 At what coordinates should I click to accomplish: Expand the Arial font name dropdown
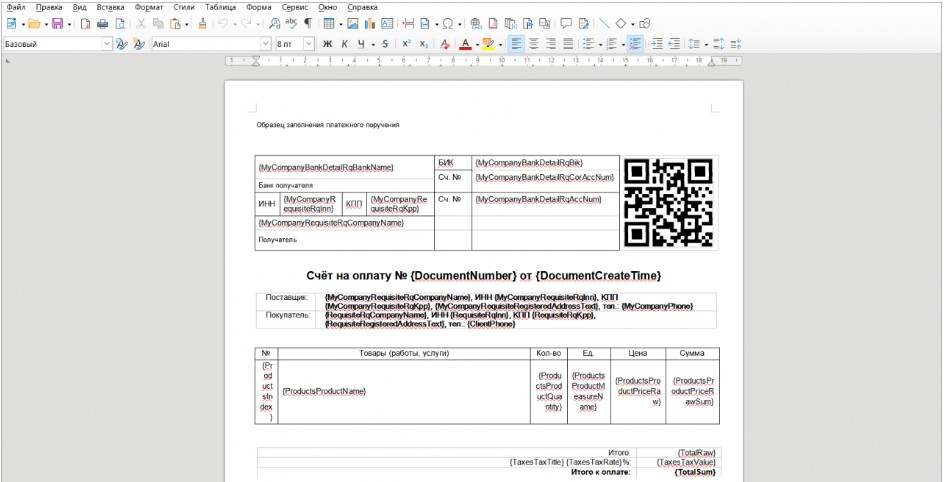pyautogui.click(x=266, y=44)
